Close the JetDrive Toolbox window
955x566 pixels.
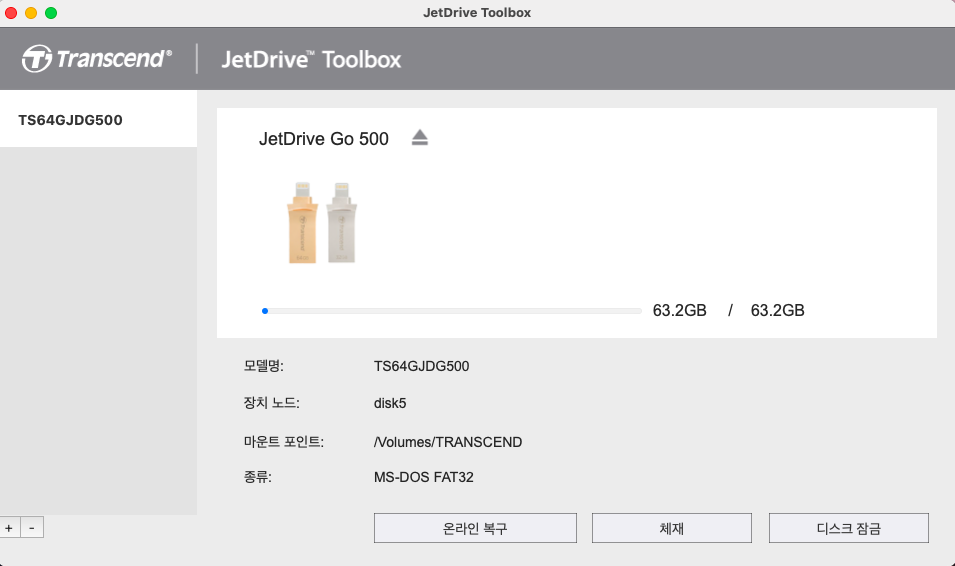(11, 13)
